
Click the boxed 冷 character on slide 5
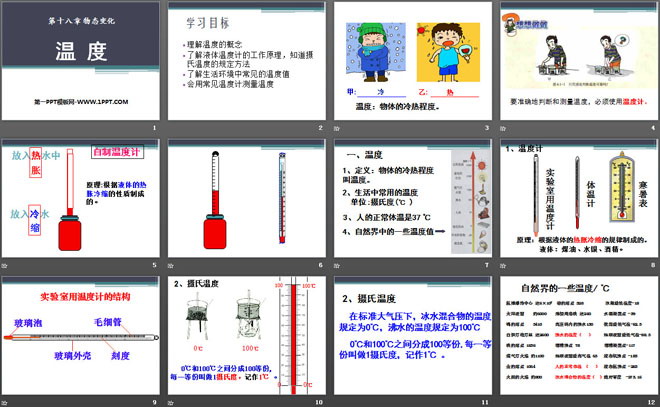click(x=36, y=213)
